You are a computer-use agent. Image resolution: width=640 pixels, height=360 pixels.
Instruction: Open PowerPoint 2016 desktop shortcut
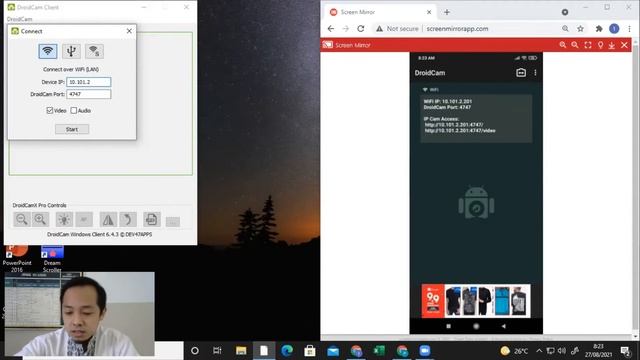(17, 259)
